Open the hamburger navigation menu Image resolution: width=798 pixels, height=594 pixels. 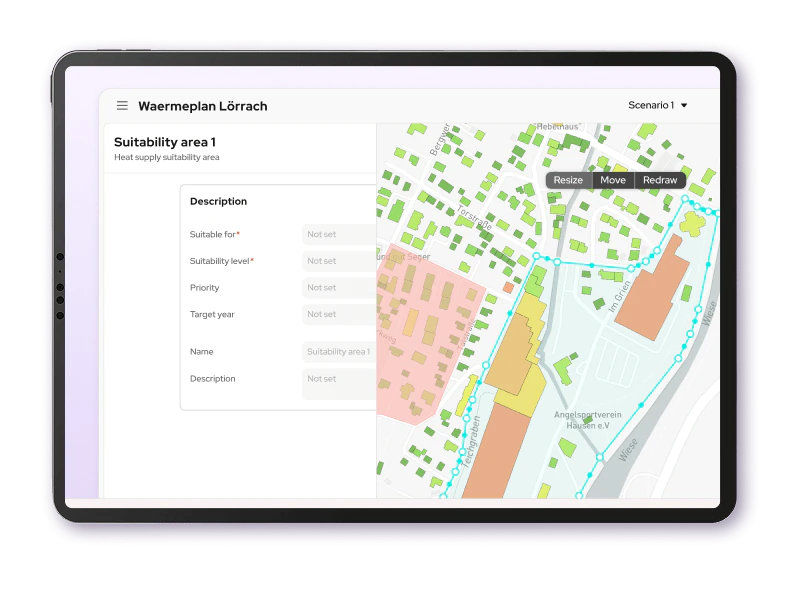coord(122,106)
